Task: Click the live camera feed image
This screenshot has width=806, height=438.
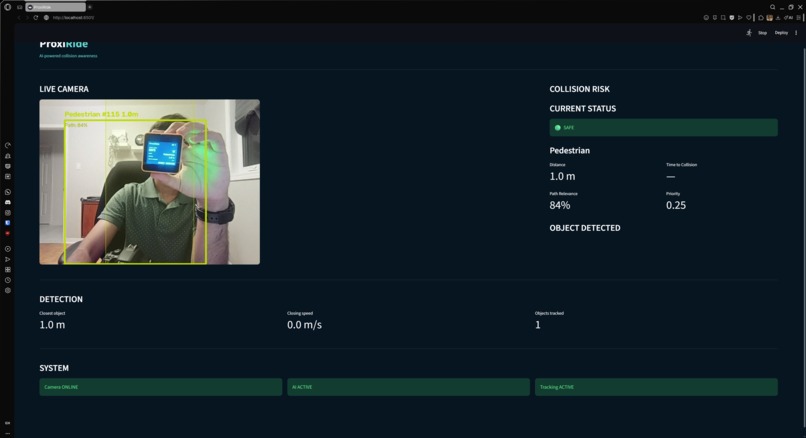Action: coord(150,182)
